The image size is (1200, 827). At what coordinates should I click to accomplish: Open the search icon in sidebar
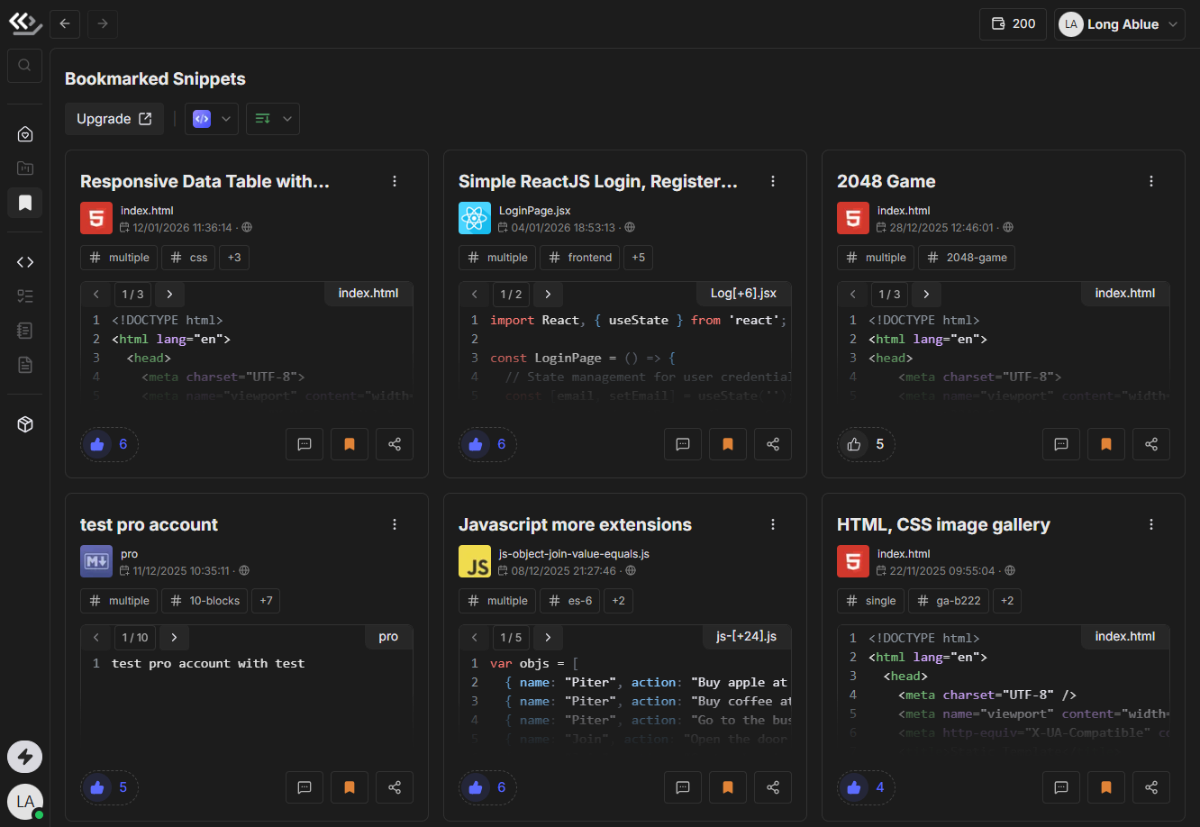[25, 66]
